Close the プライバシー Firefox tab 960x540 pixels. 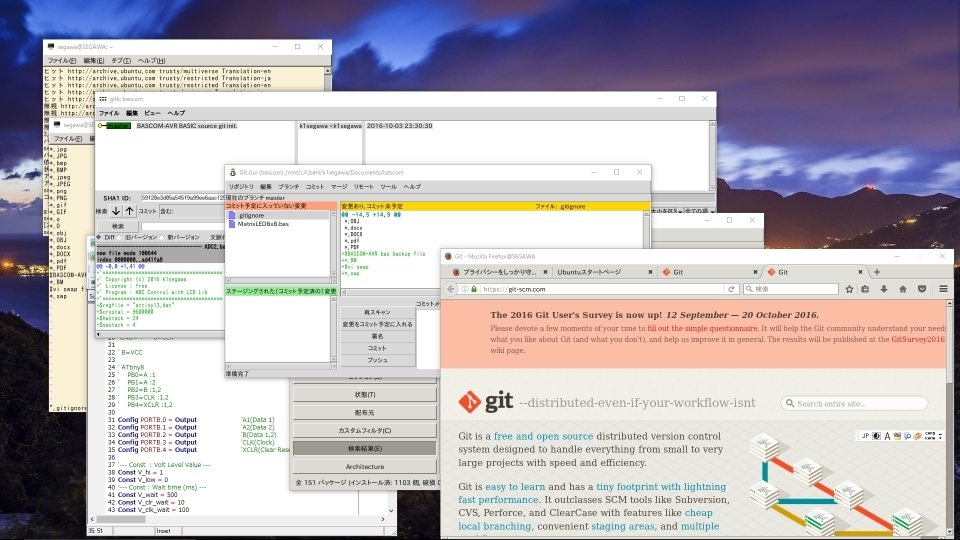(545, 272)
